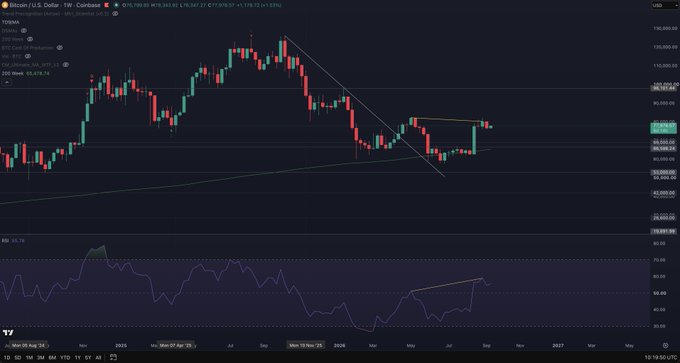The height and width of the screenshot is (363, 680).
Task: Toggle eye icon for Vol BTC indicator
Action: coord(28,56)
